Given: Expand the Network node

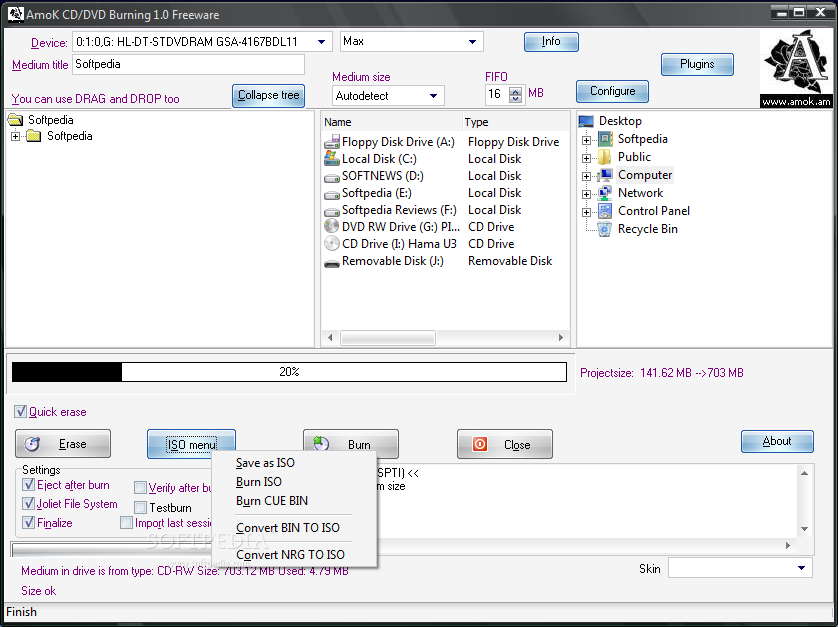Looking at the screenshot, I should 586,194.
